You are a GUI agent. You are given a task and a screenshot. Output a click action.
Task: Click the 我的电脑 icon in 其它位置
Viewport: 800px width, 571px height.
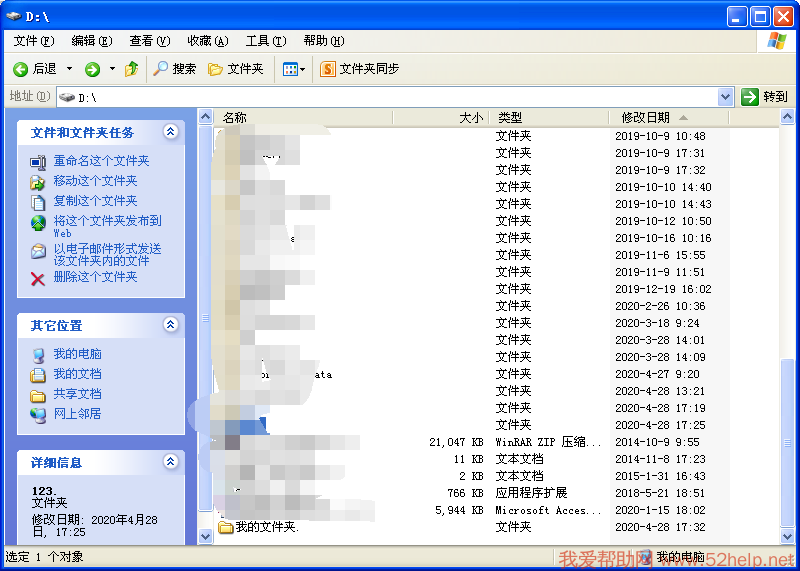(38, 354)
